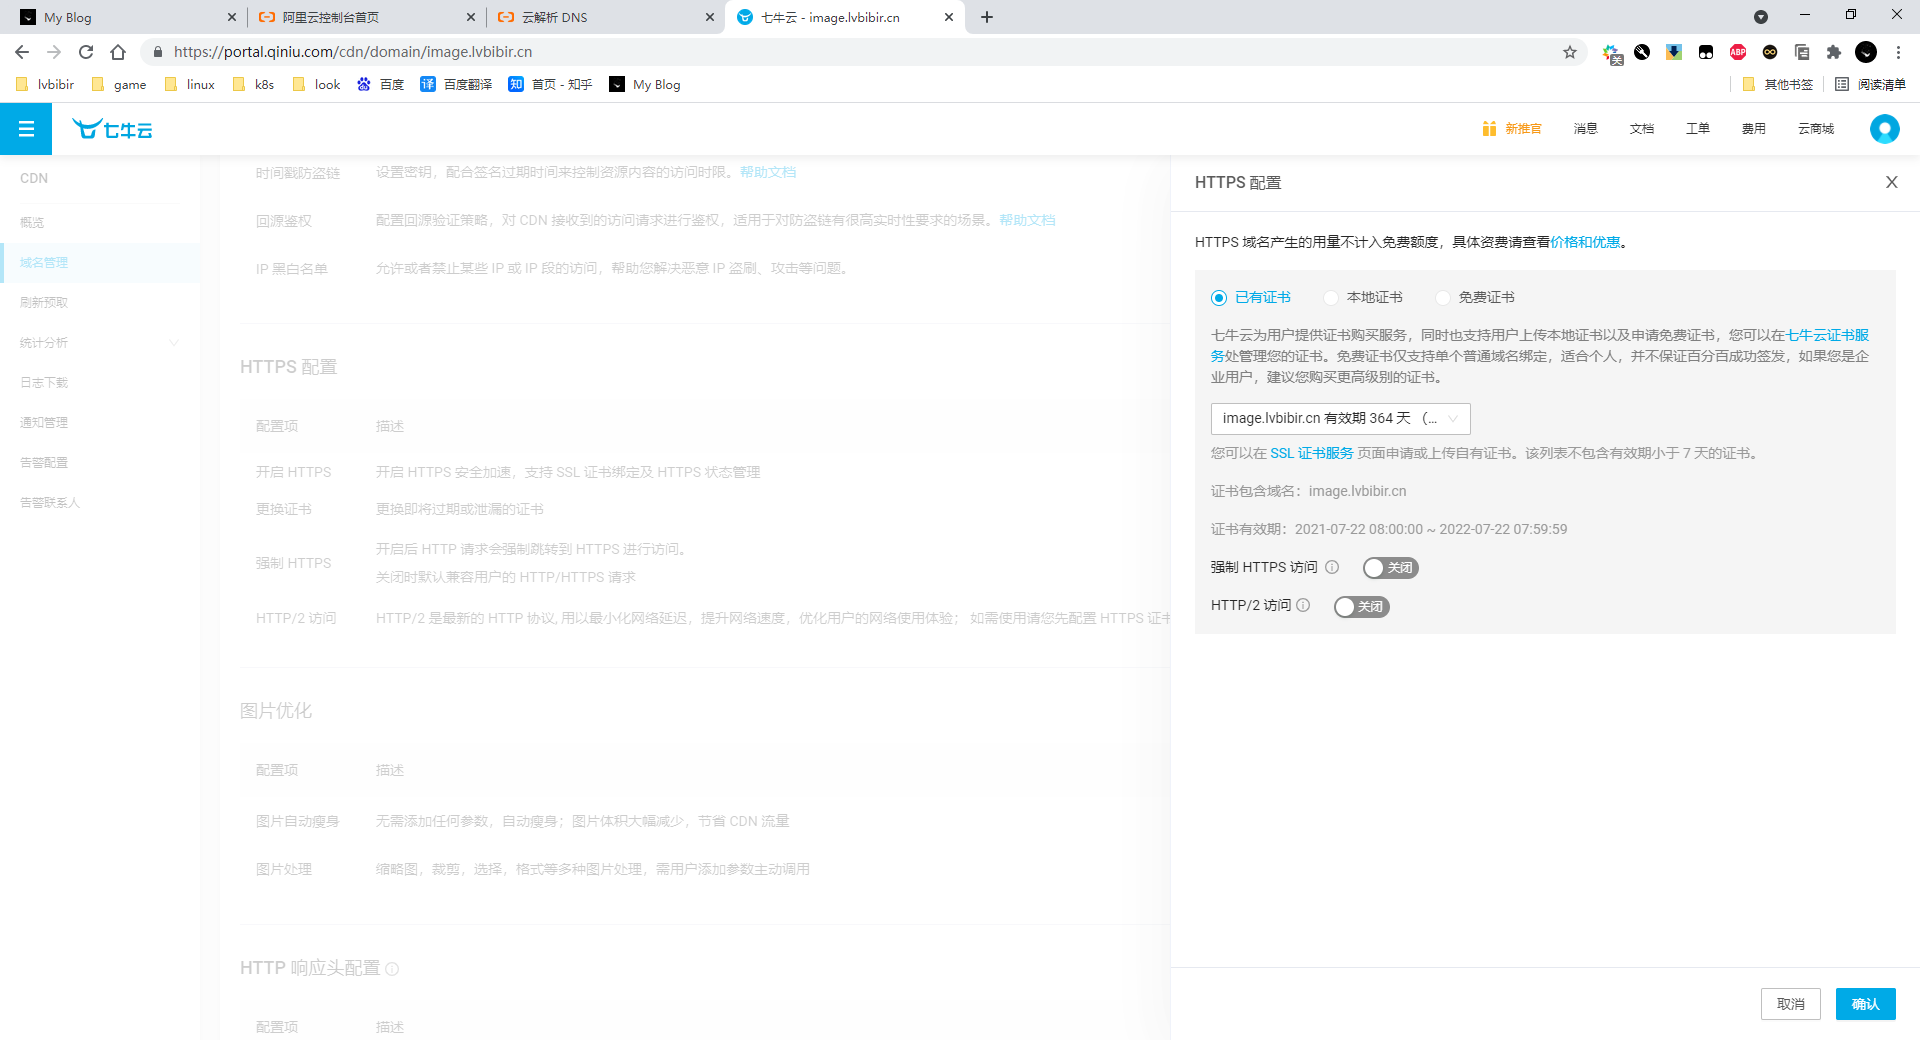Open 文档 in the top navigation
This screenshot has height=1040, width=1920.
click(1641, 129)
